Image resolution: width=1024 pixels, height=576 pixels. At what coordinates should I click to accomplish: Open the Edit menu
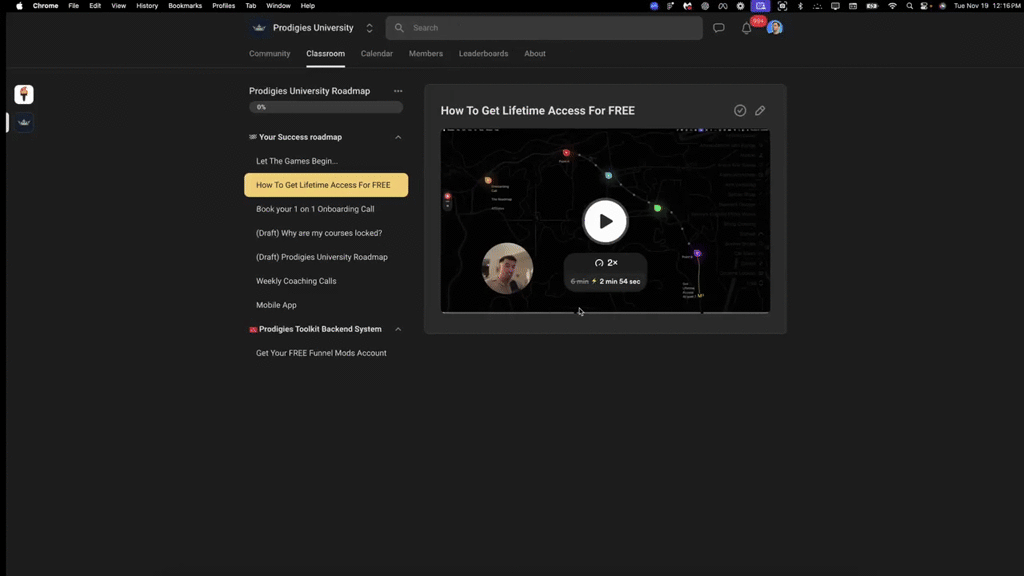pos(95,6)
